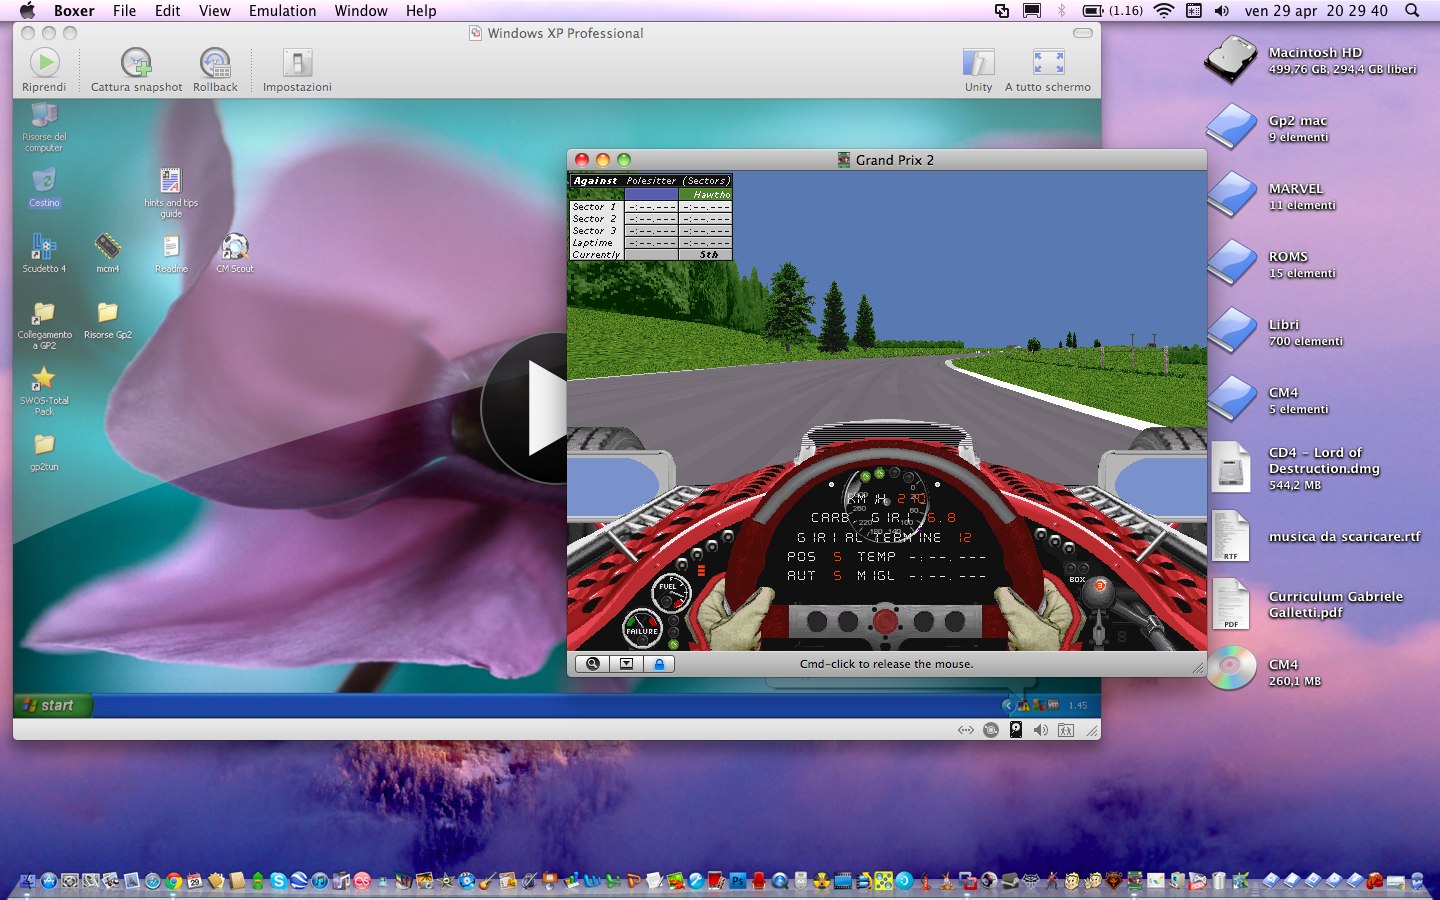Expand hidden XP system tray icons
The height and width of the screenshot is (900, 1440).
pyautogui.click(x=1007, y=705)
